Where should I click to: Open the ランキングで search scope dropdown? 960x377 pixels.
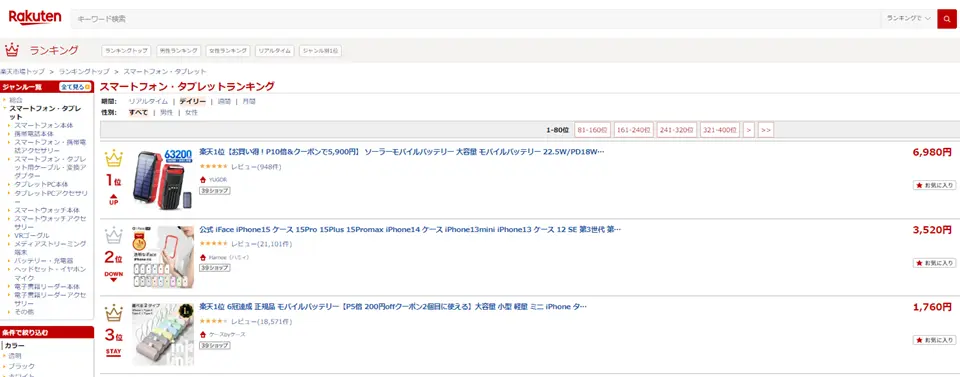pos(909,19)
